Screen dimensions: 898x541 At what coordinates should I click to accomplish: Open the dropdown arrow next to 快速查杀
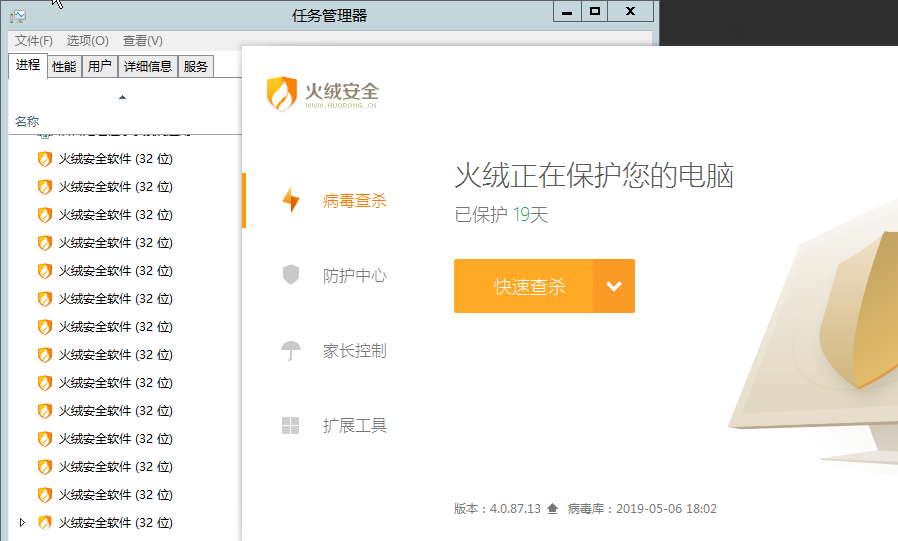[x=614, y=286]
